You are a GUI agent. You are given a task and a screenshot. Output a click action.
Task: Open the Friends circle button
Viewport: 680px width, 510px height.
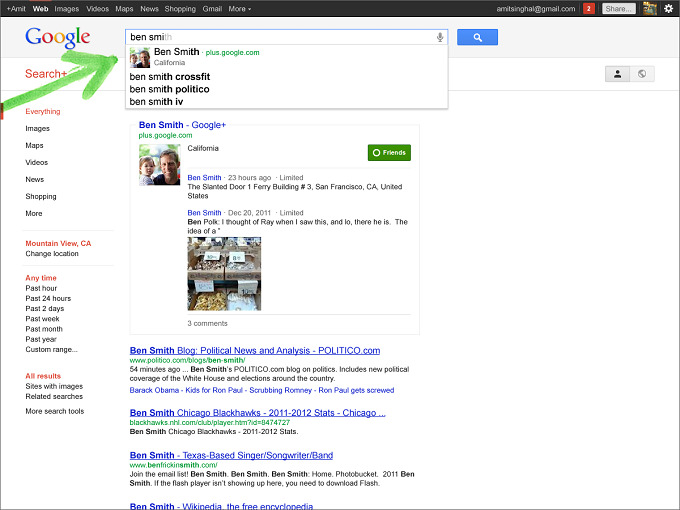[389, 153]
